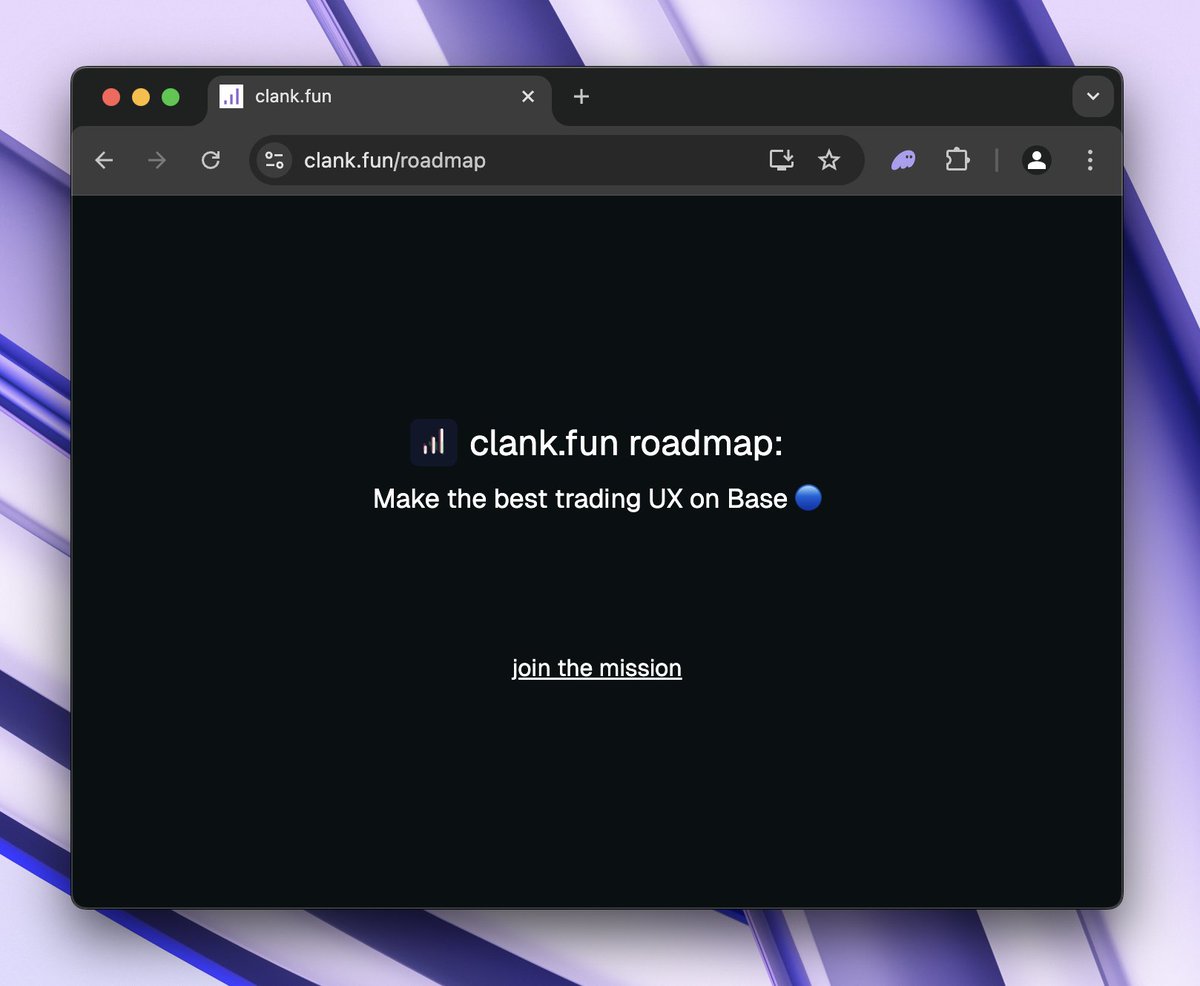Viewport: 1200px width, 986px height.
Task: Follow the 'join the mission' link
Action: pos(597,668)
